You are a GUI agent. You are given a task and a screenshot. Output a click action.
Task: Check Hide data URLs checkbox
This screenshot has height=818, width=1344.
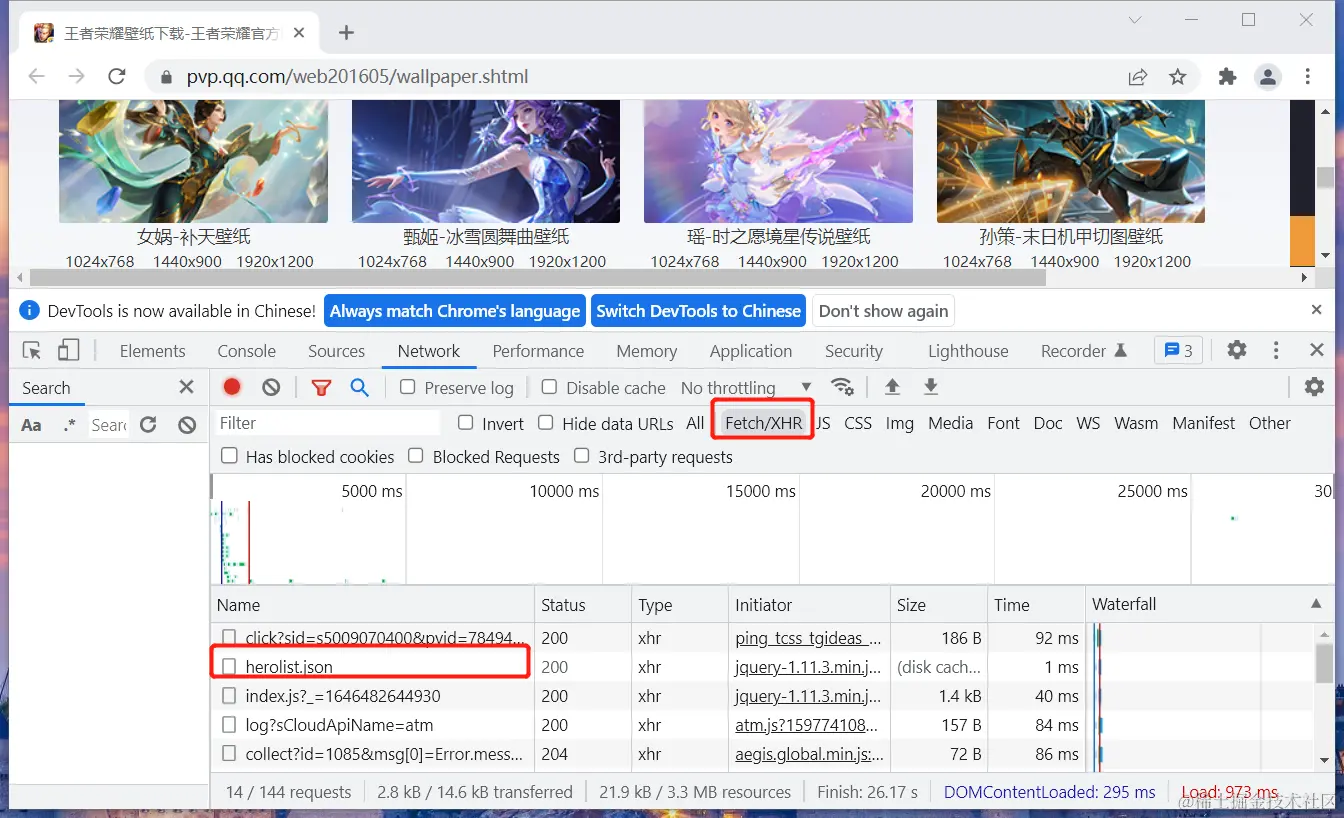(545, 423)
